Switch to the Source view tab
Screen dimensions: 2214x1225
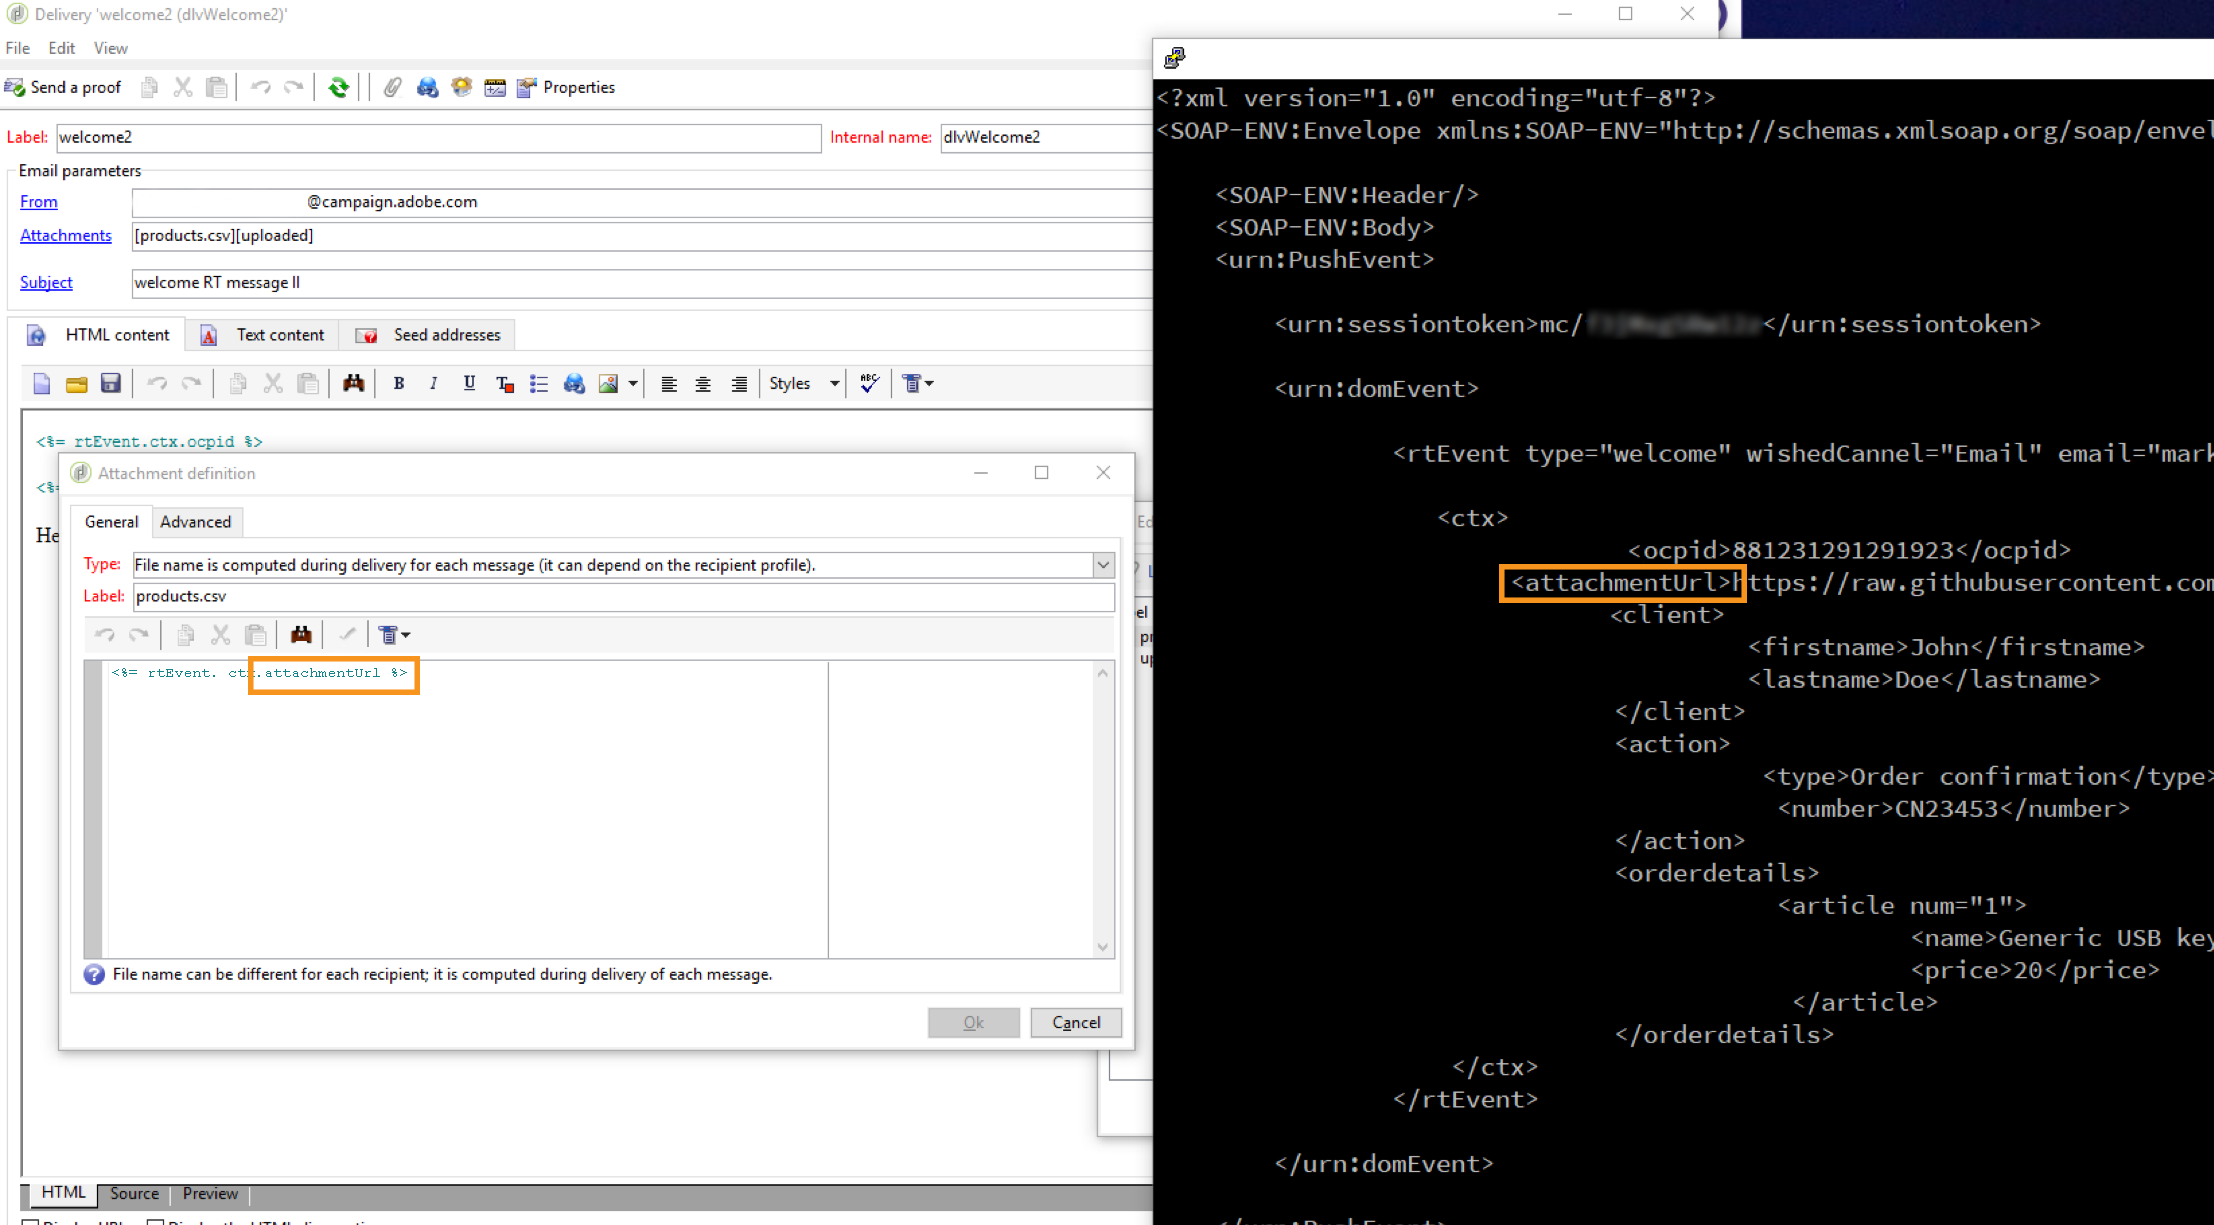(134, 1193)
